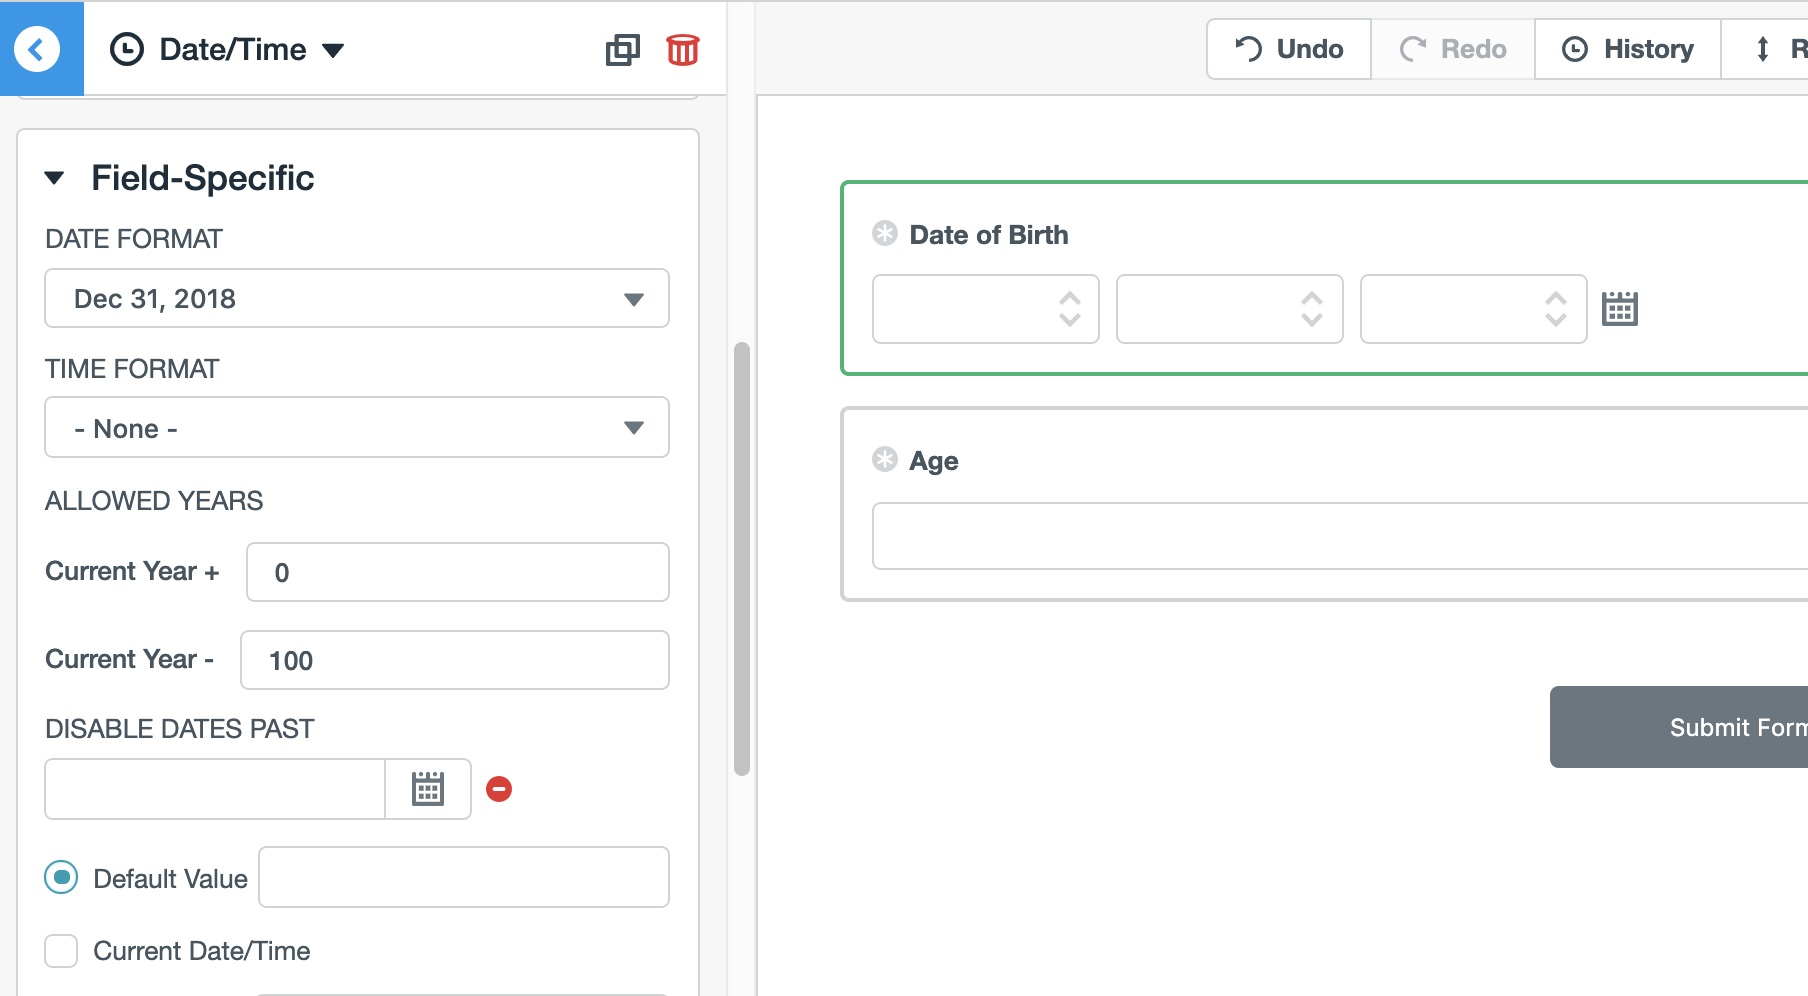Open calendar picker under Disable Dates Past

(428, 788)
